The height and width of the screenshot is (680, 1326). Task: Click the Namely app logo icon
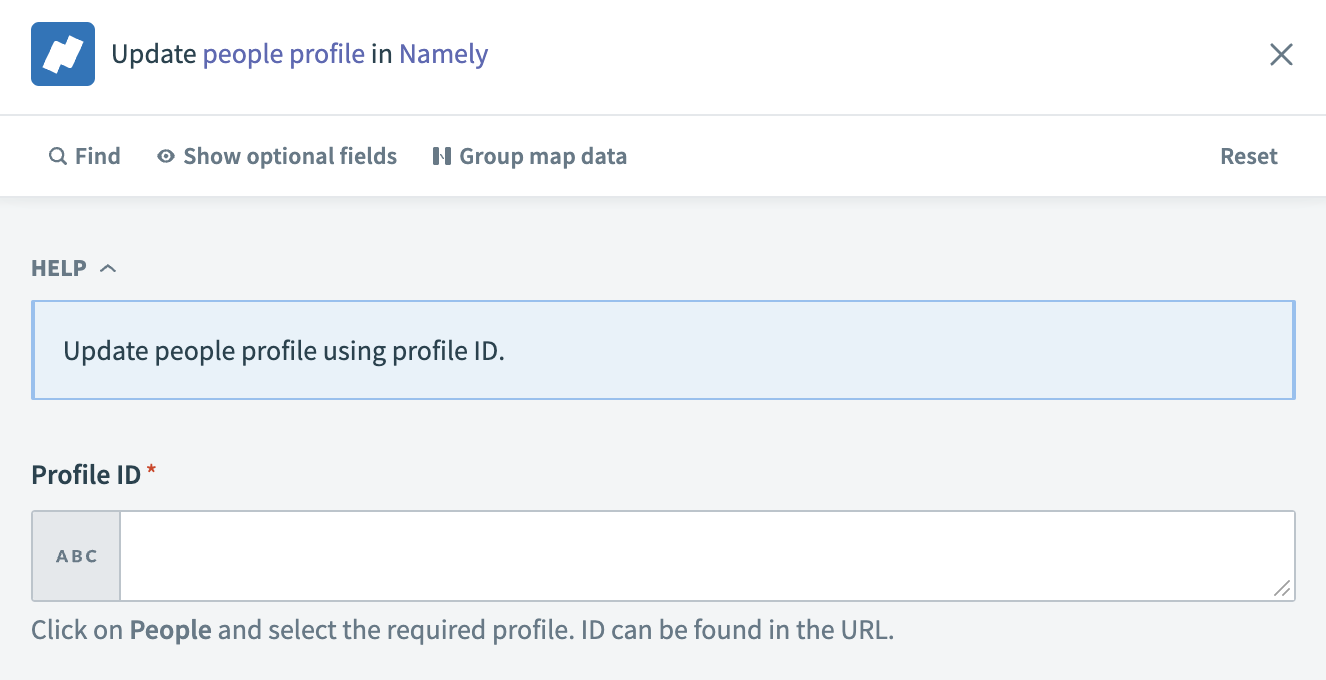tap(62, 53)
